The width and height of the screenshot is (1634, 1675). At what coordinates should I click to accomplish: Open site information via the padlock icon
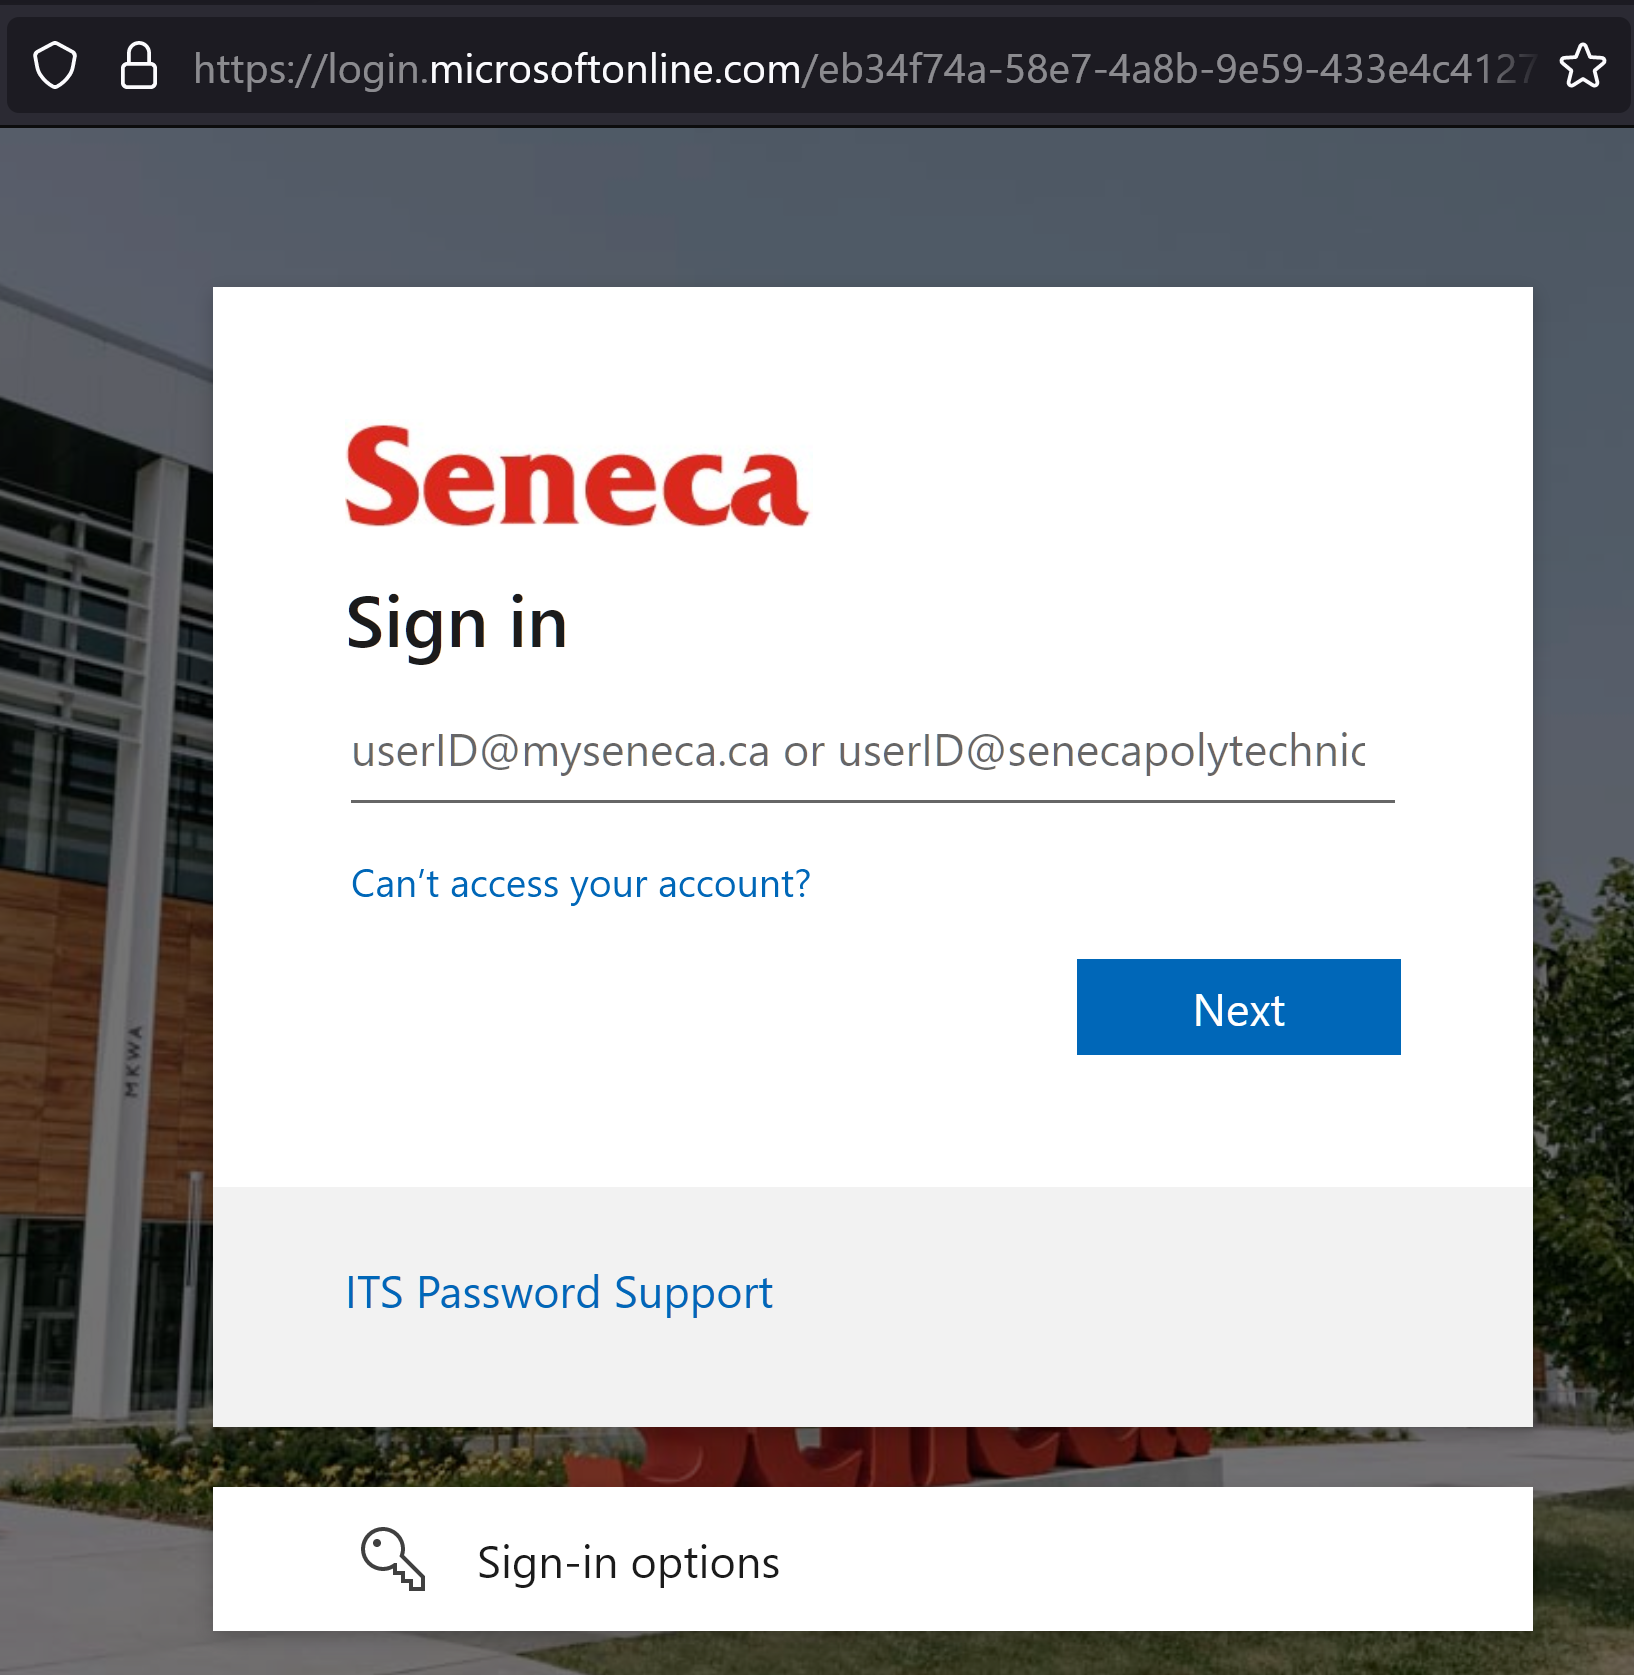point(138,67)
